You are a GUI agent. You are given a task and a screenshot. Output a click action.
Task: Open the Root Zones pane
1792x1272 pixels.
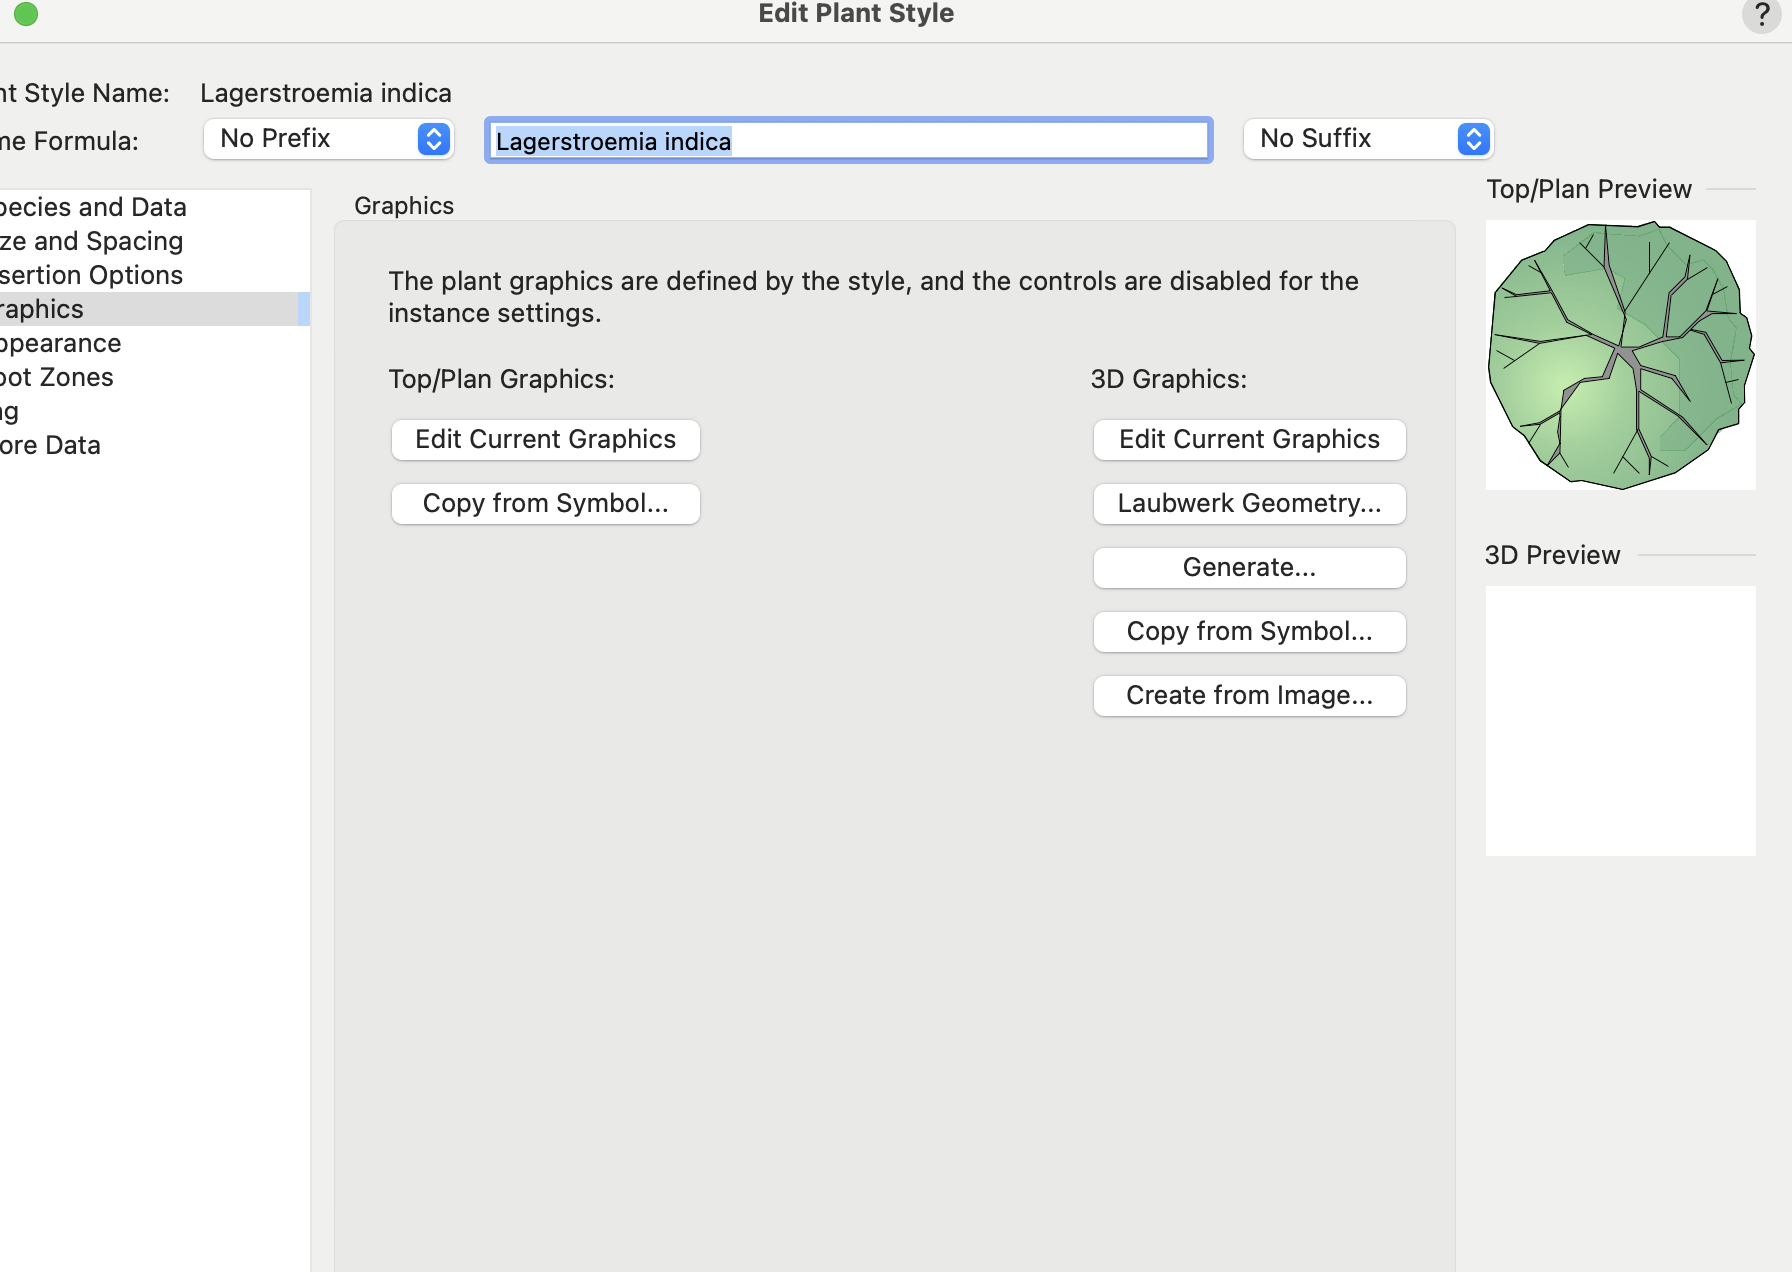[57, 377]
